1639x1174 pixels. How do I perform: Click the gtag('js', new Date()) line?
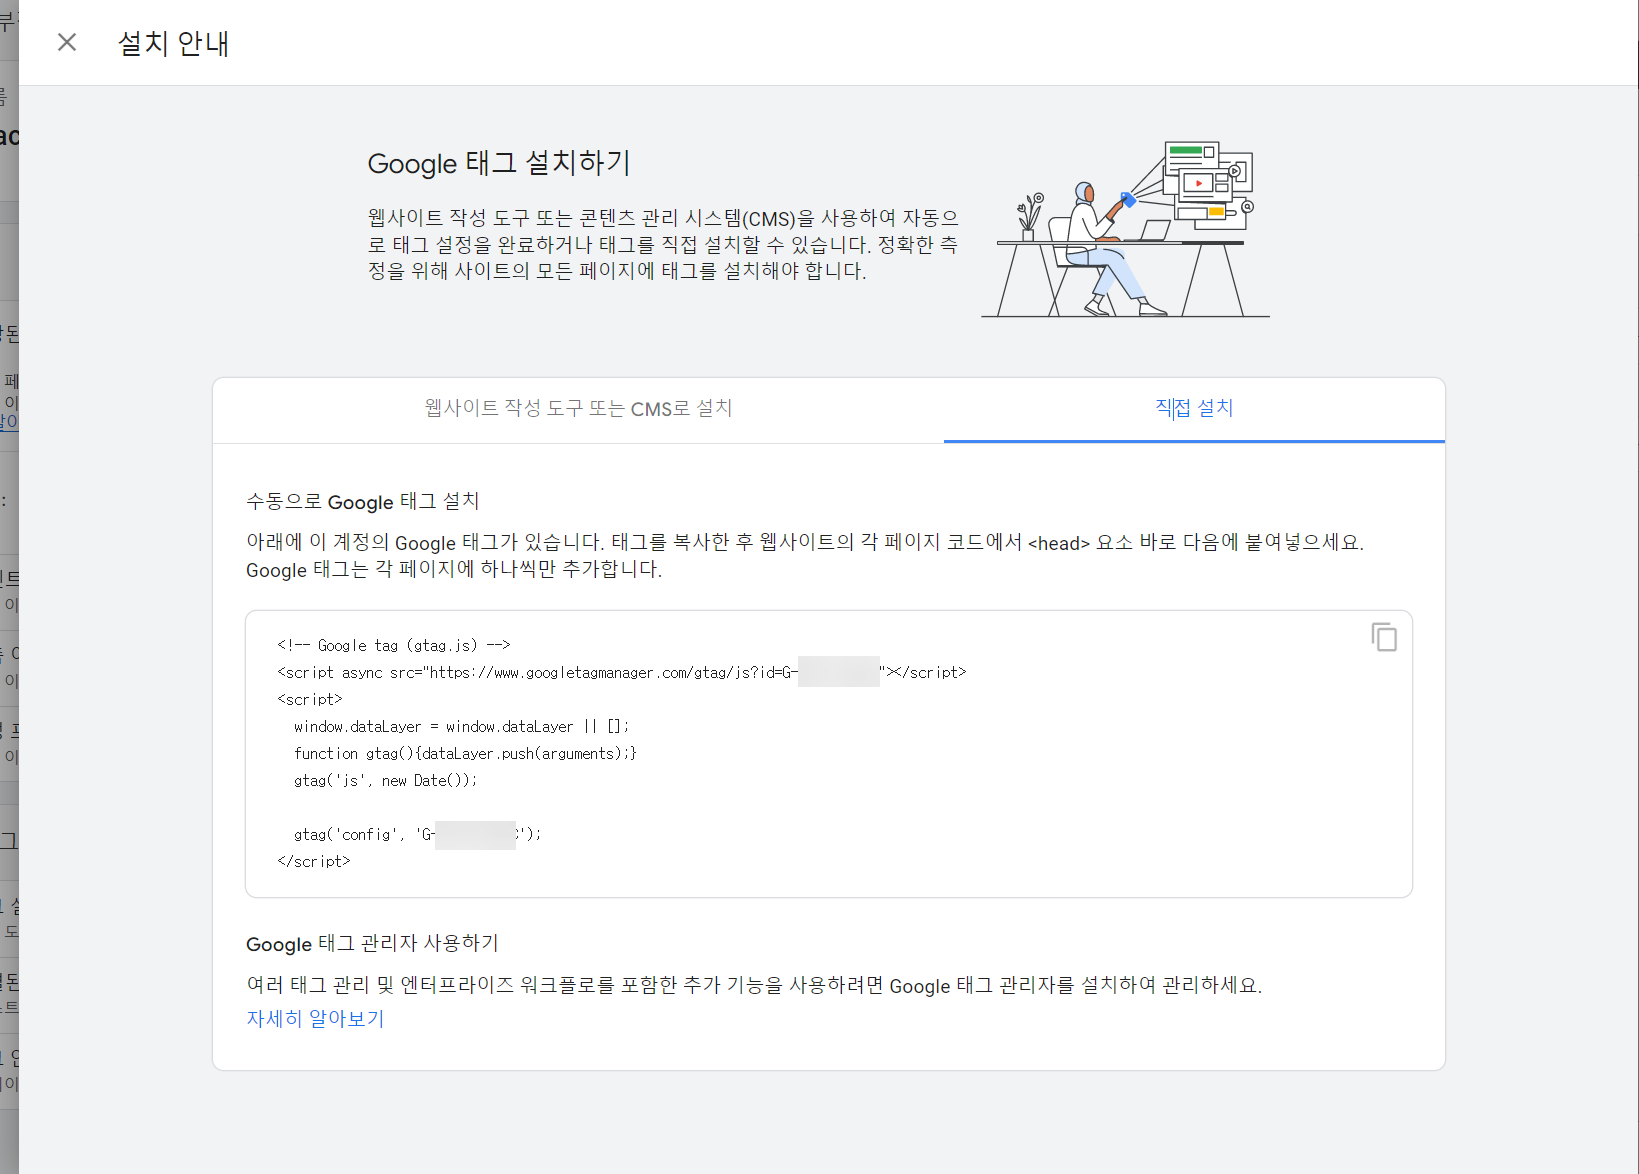coord(385,780)
